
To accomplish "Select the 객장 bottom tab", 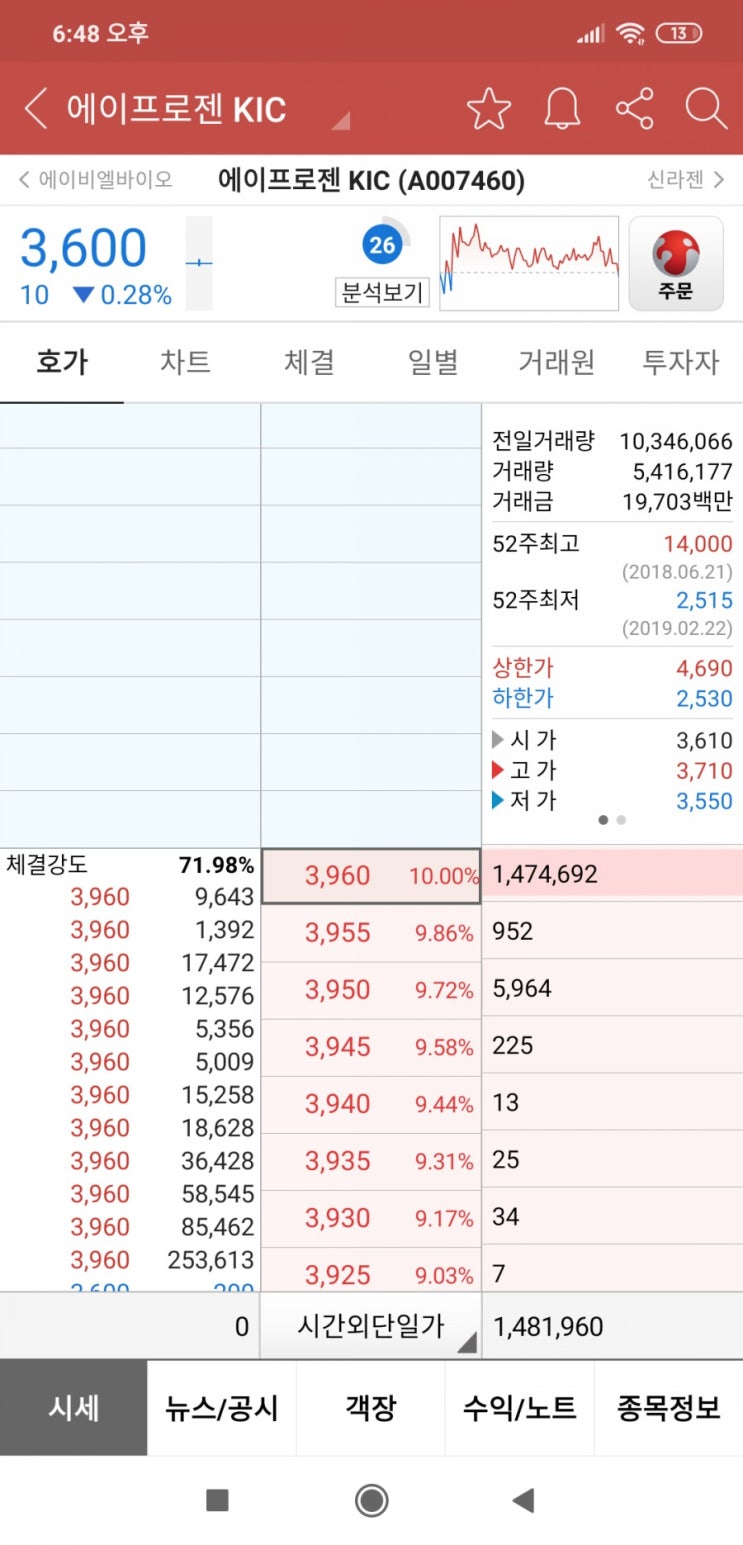I will (x=371, y=1408).
